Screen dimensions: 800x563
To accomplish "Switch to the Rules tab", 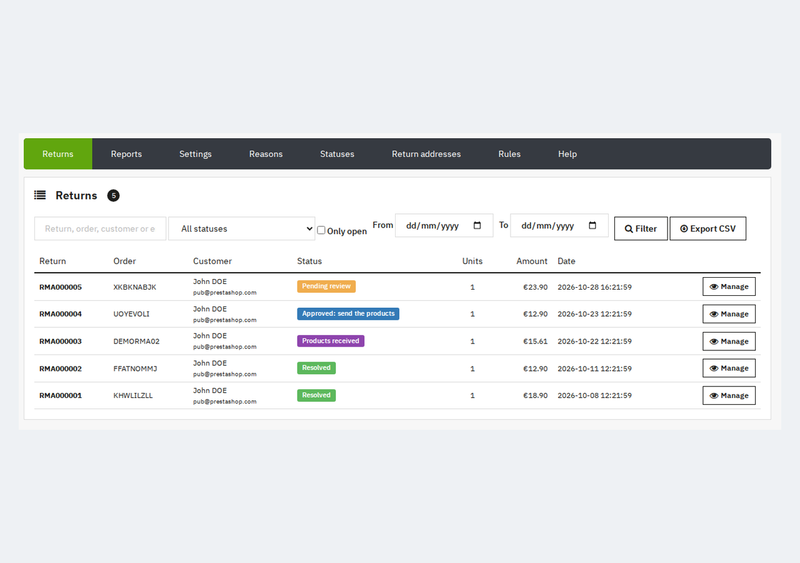I will click(509, 154).
